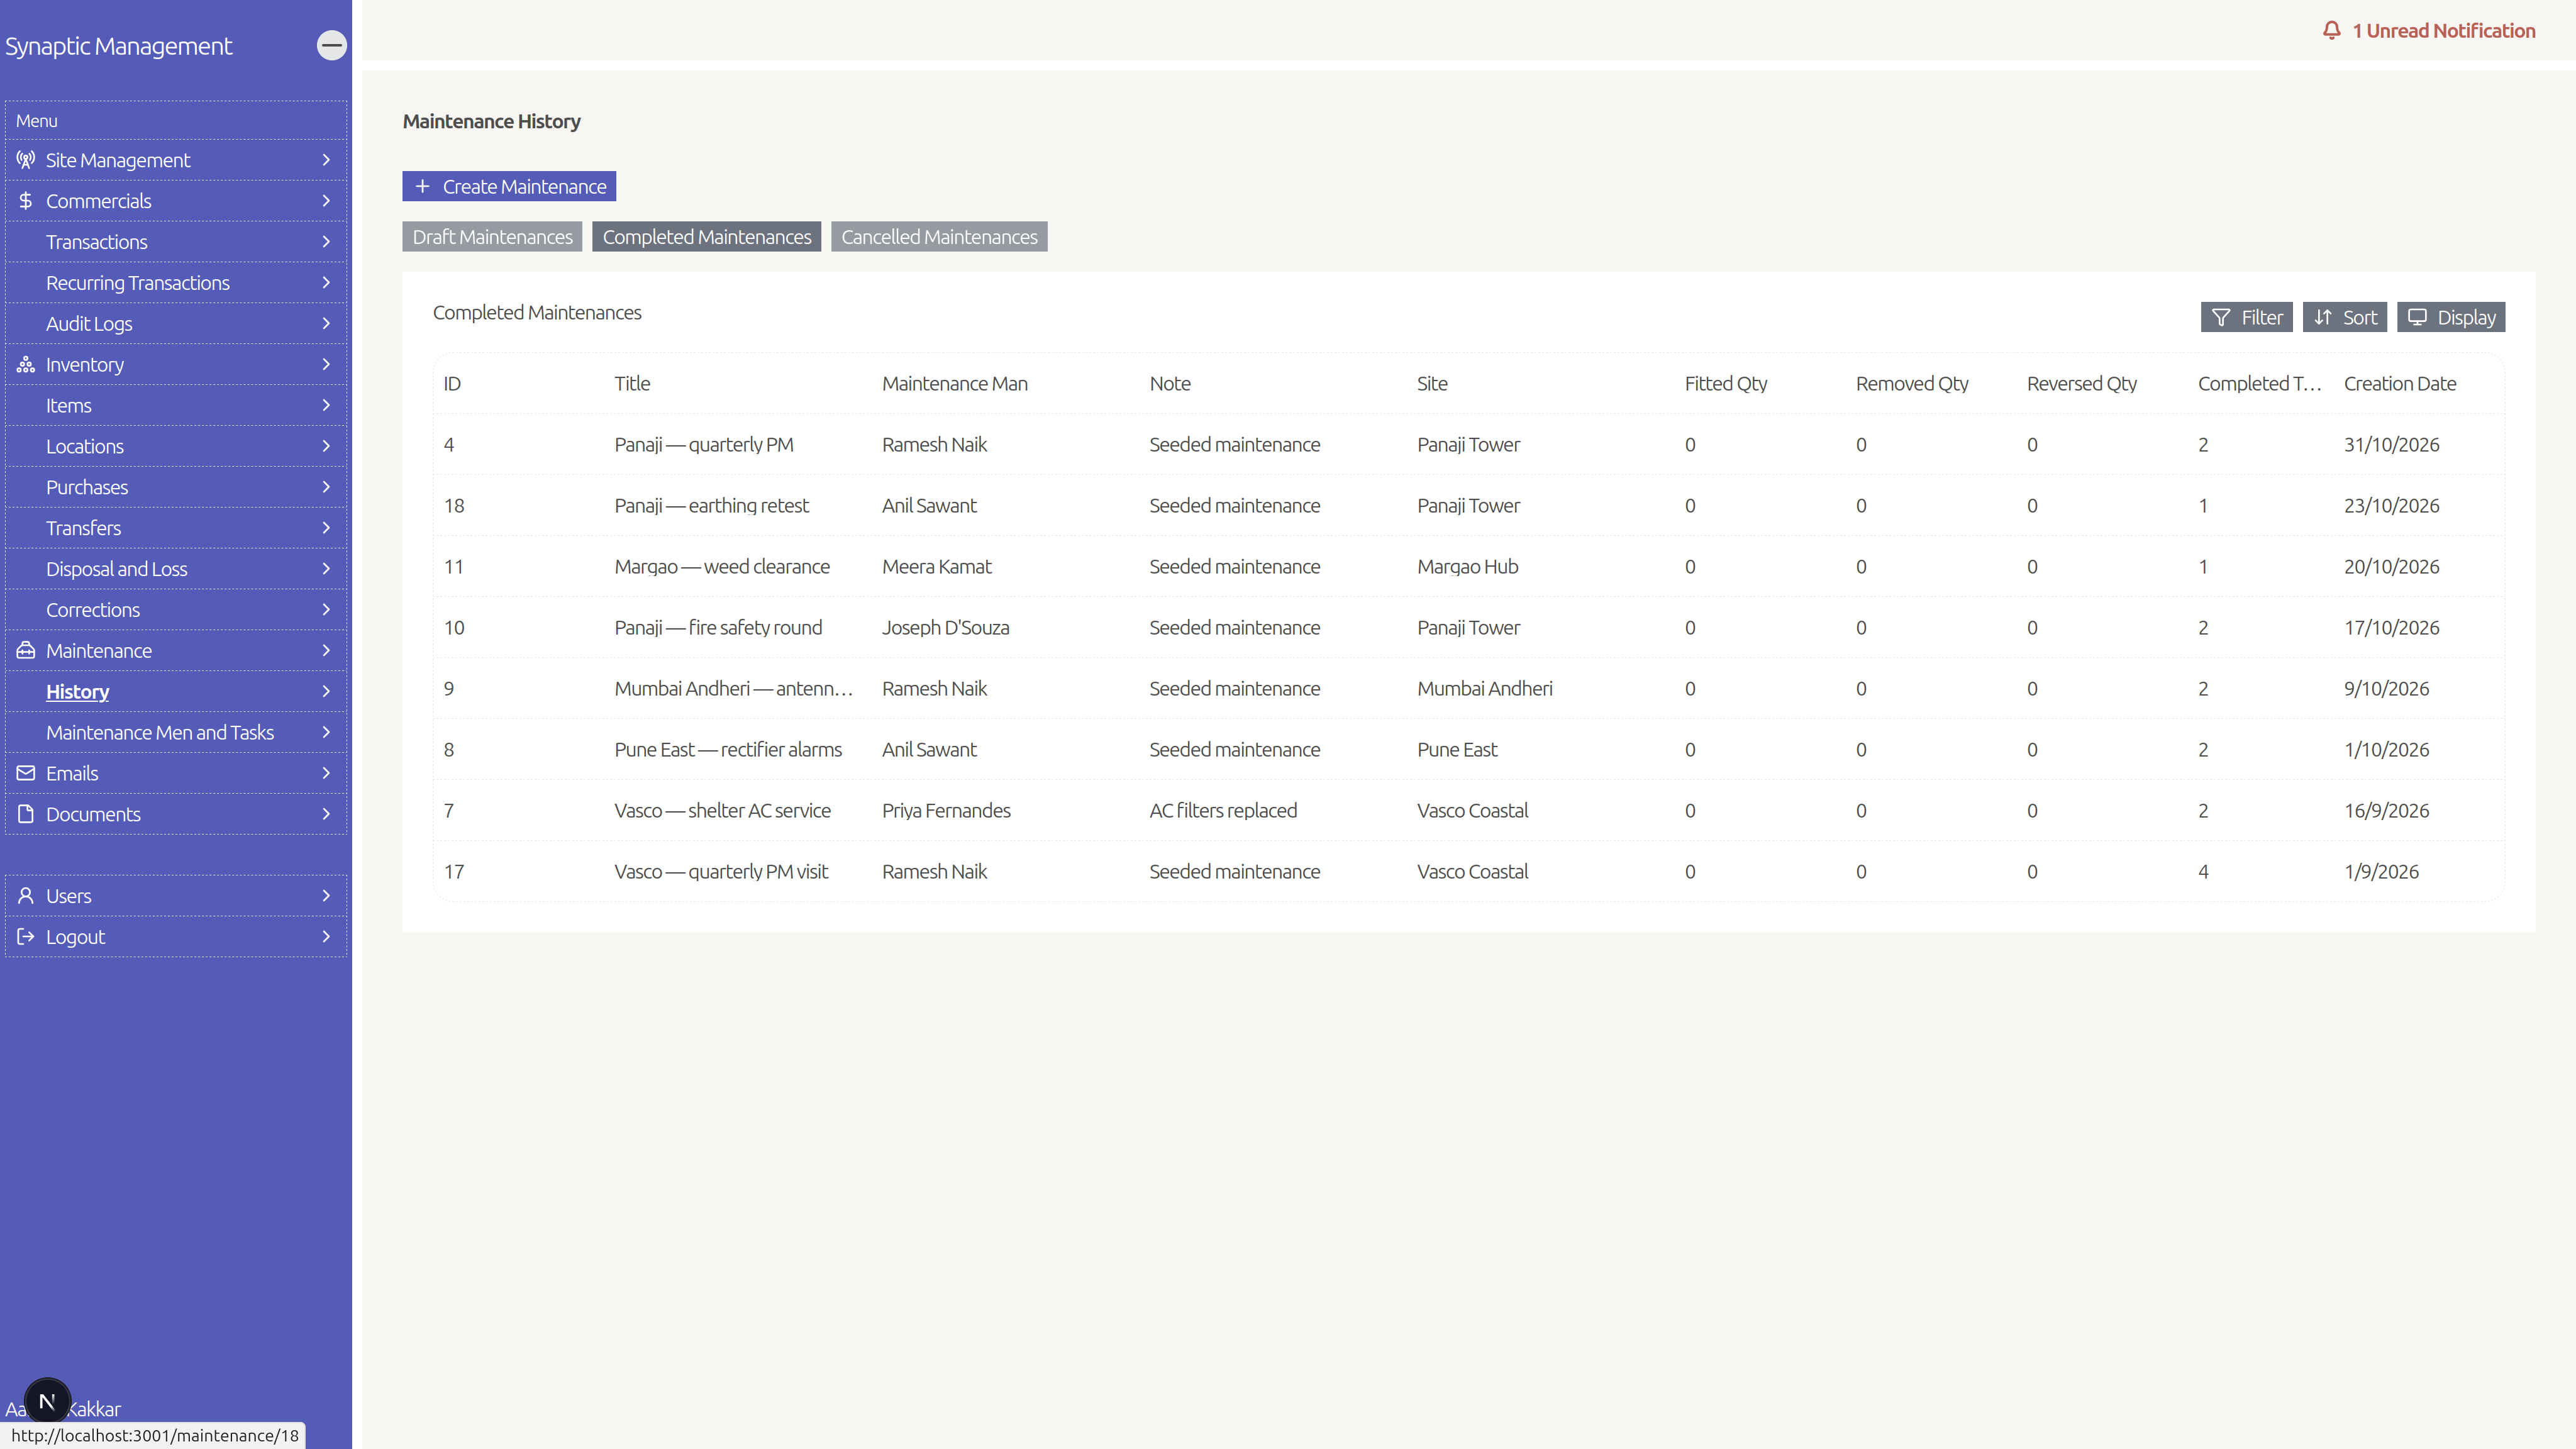Open Corrections menu entry
The width and height of the screenshot is (2576, 1449).
click(176, 610)
